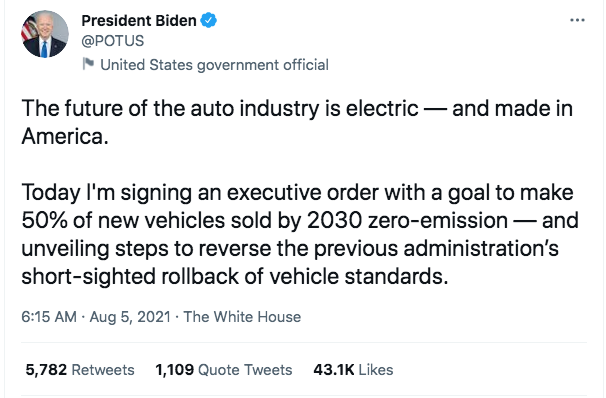This screenshot has height=398, width=606.
Task: View the 43.1K Likes list
Action: pos(353,370)
